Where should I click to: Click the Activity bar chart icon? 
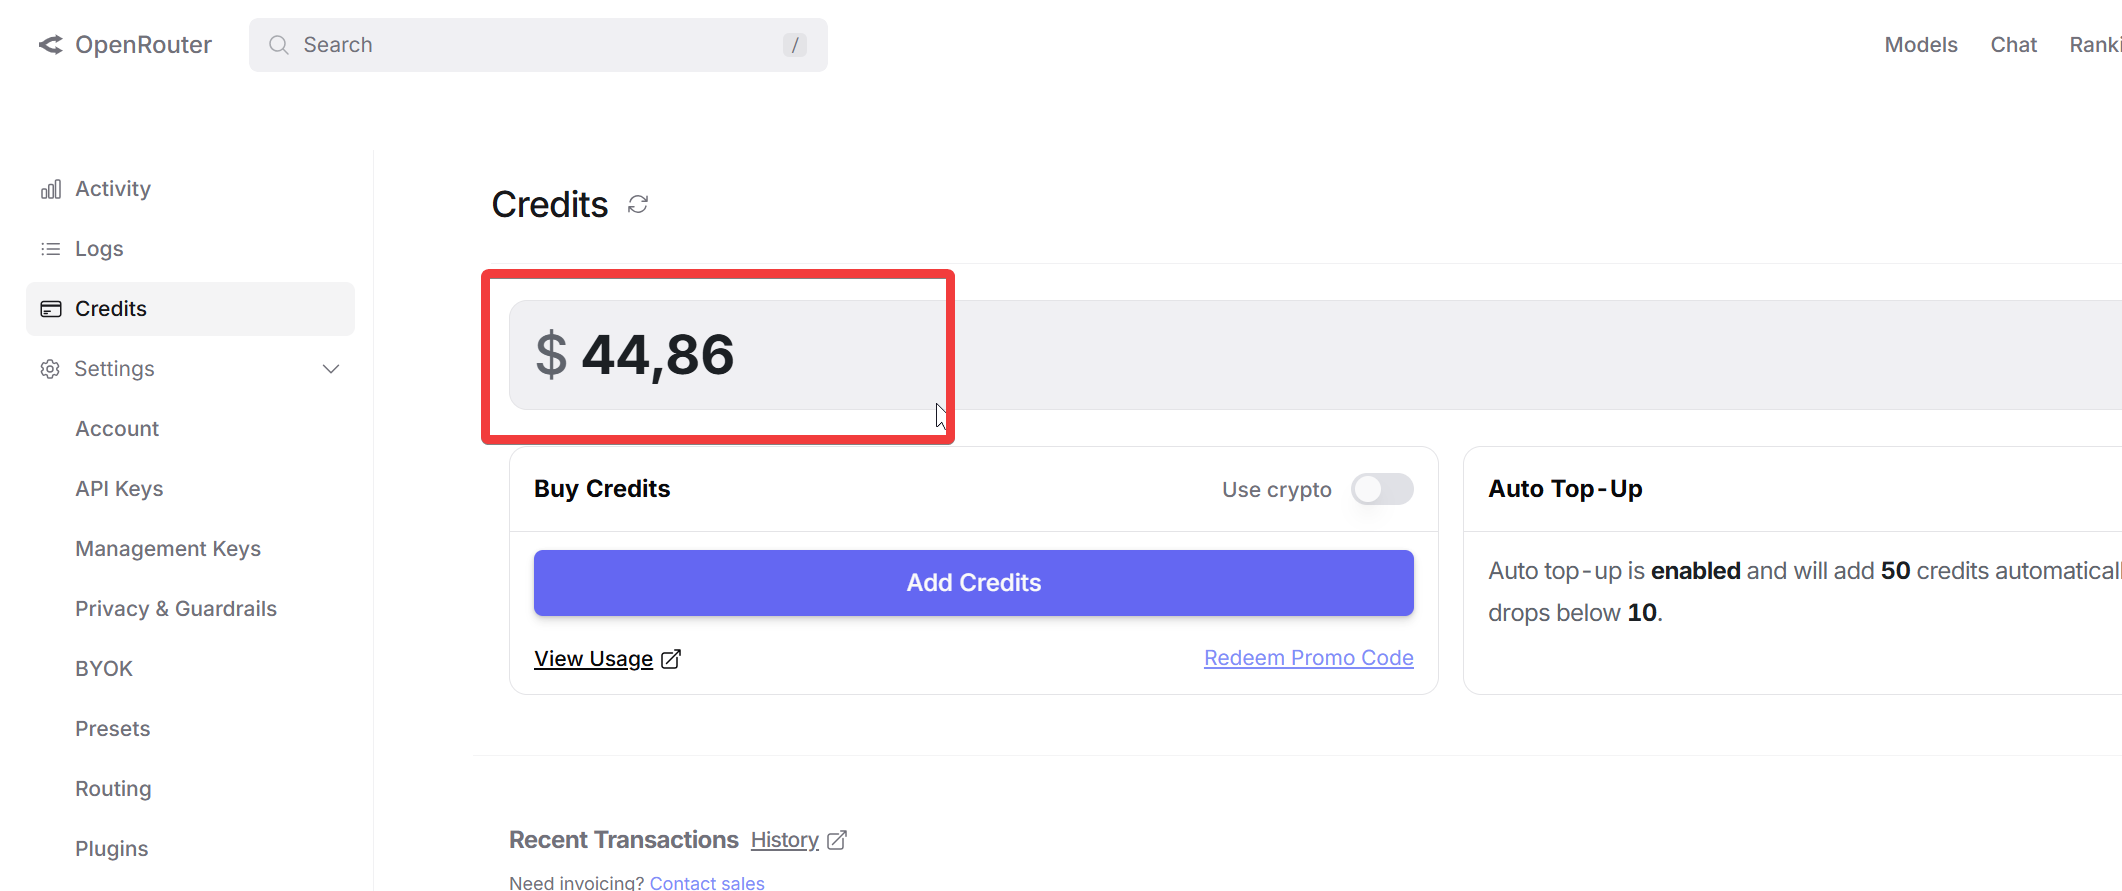point(51,189)
